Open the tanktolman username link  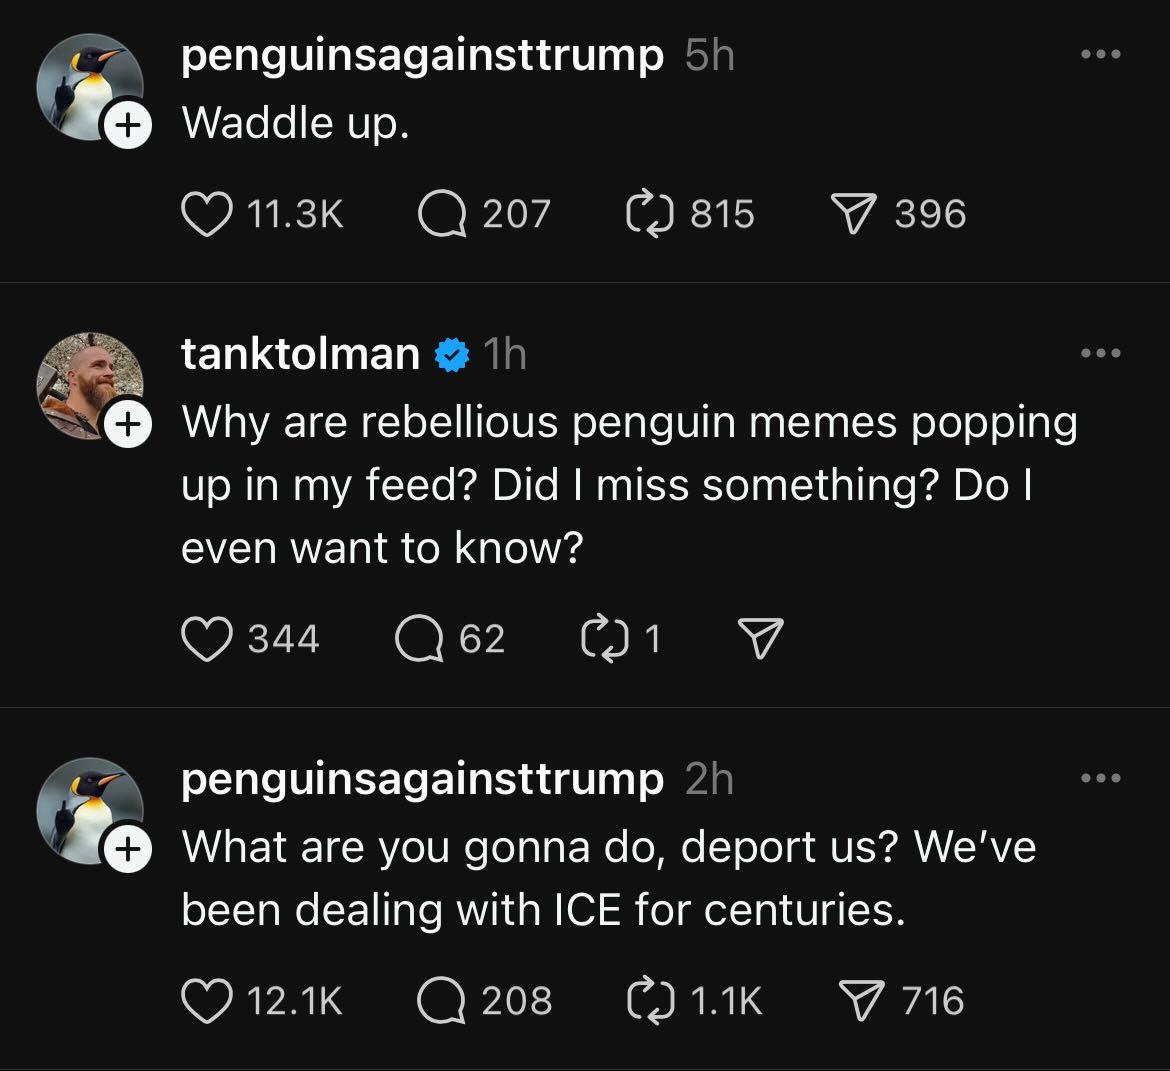[300, 354]
